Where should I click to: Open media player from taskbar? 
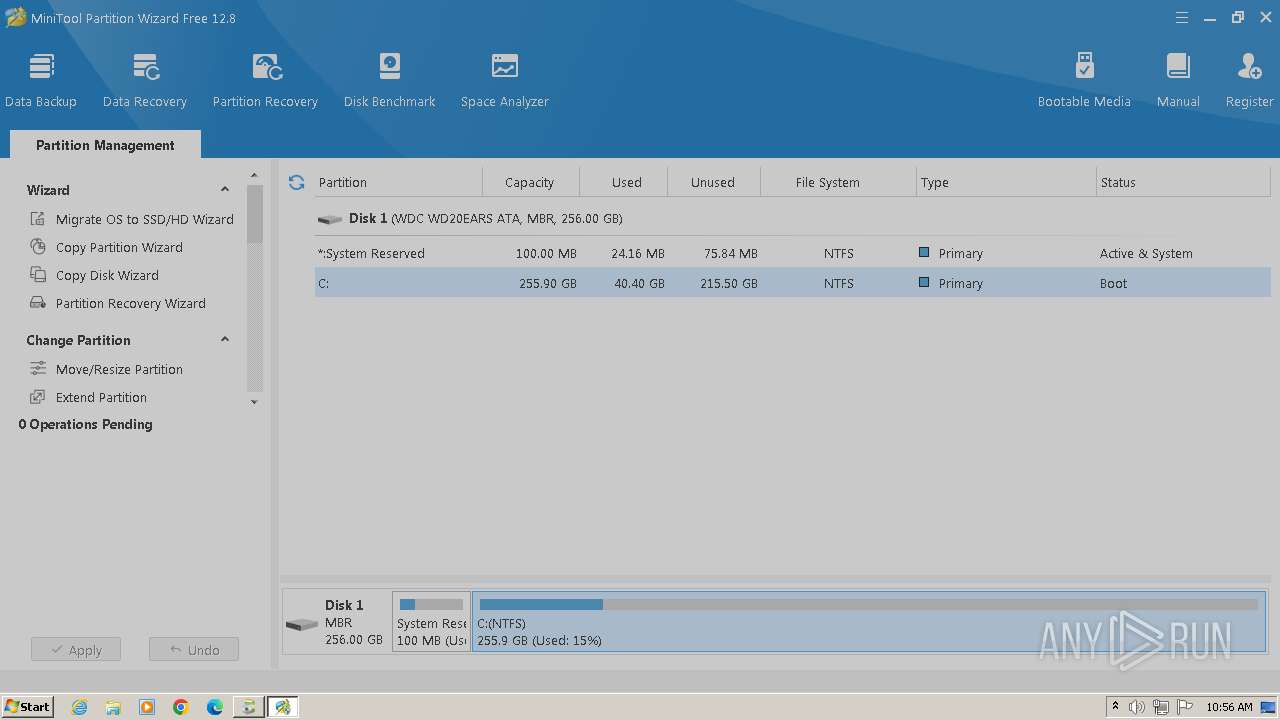click(x=147, y=707)
